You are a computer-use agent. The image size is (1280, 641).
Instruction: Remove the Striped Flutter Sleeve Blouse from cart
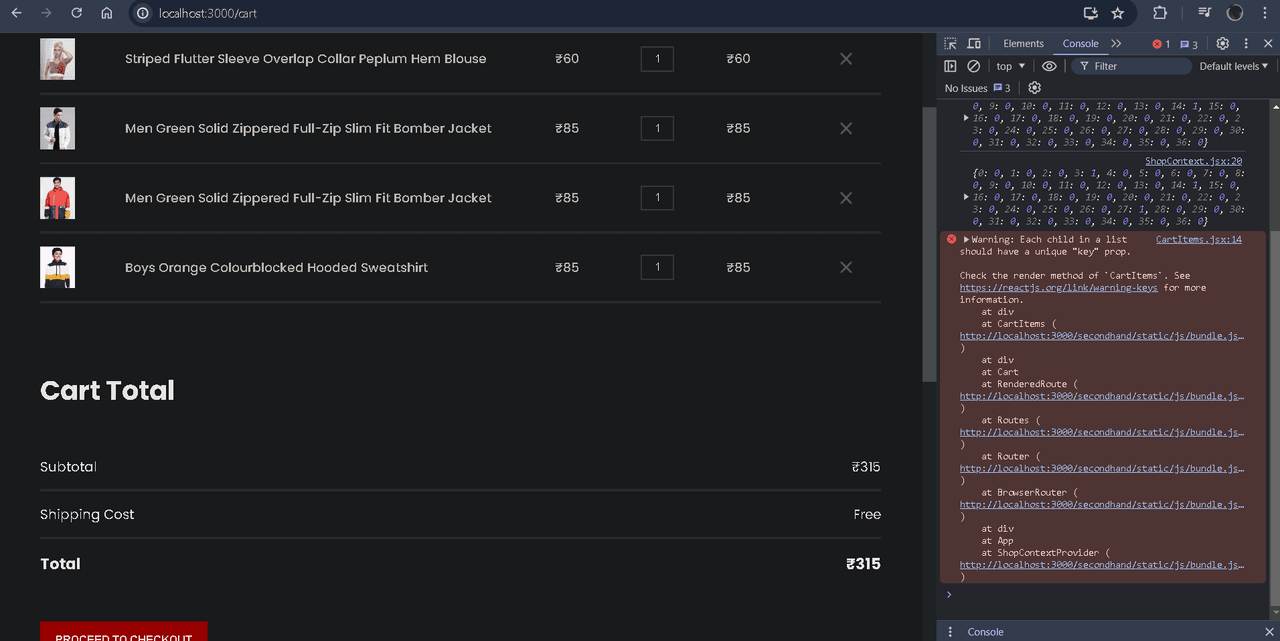[x=846, y=59]
